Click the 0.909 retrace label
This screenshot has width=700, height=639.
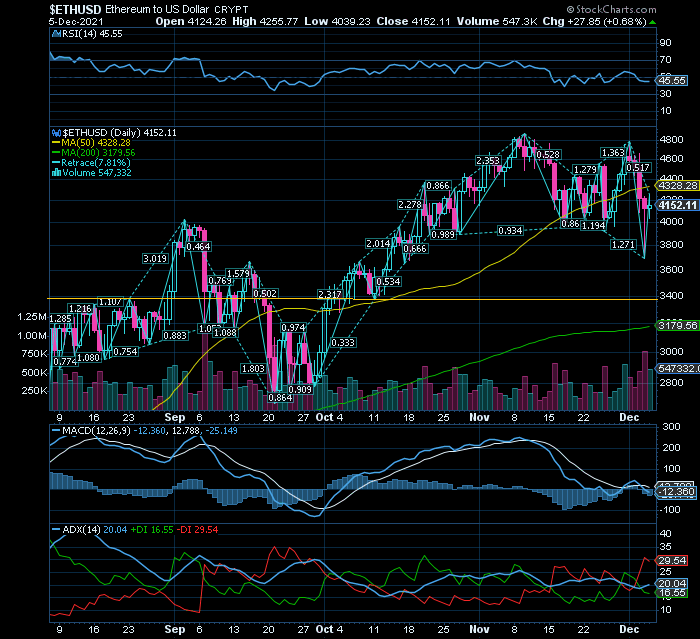[x=300, y=389]
